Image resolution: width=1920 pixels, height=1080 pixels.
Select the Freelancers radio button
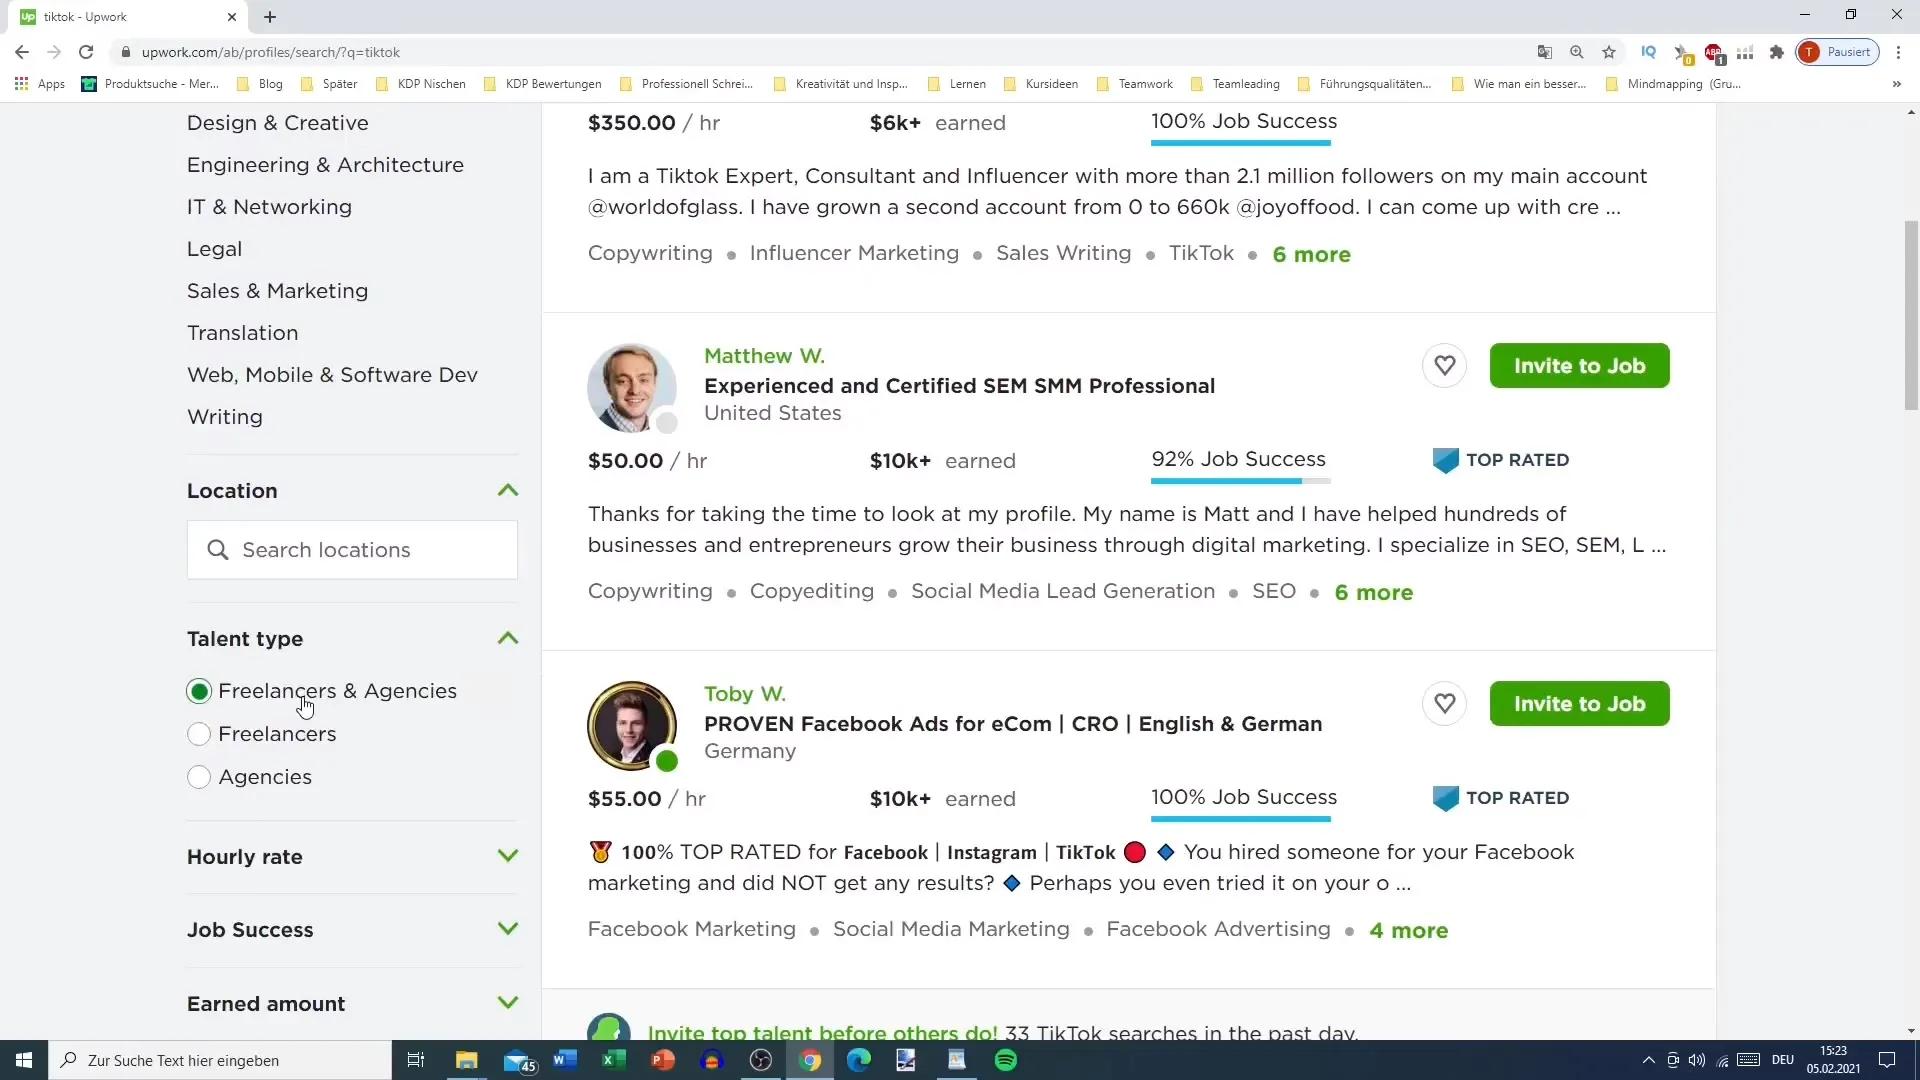tap(199, 734)
